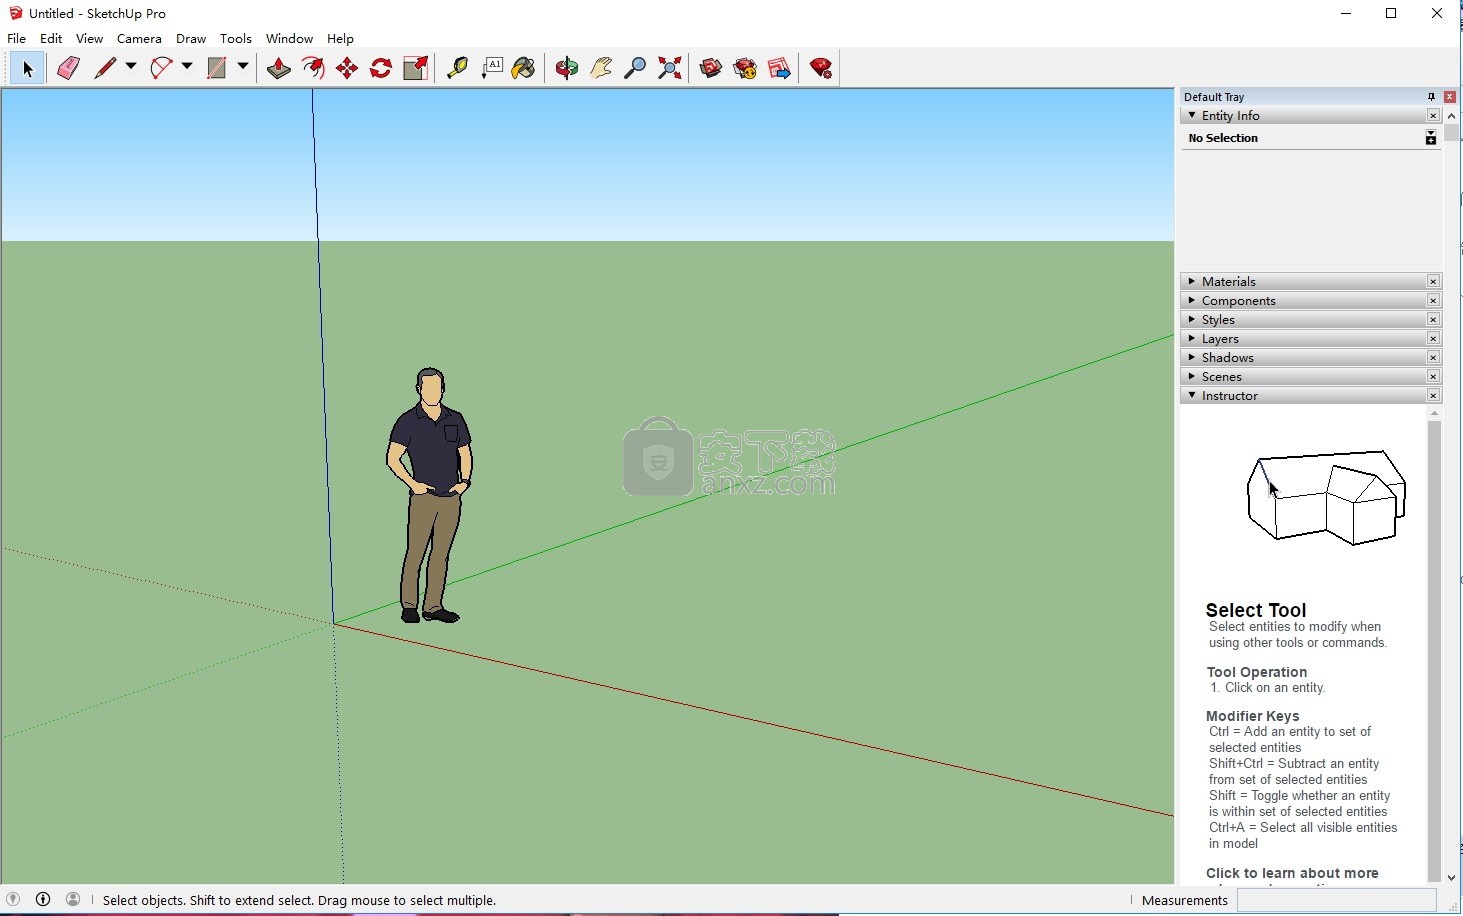Select the Push/Pull tool
1463x916 pixels.
coord(279,68)
